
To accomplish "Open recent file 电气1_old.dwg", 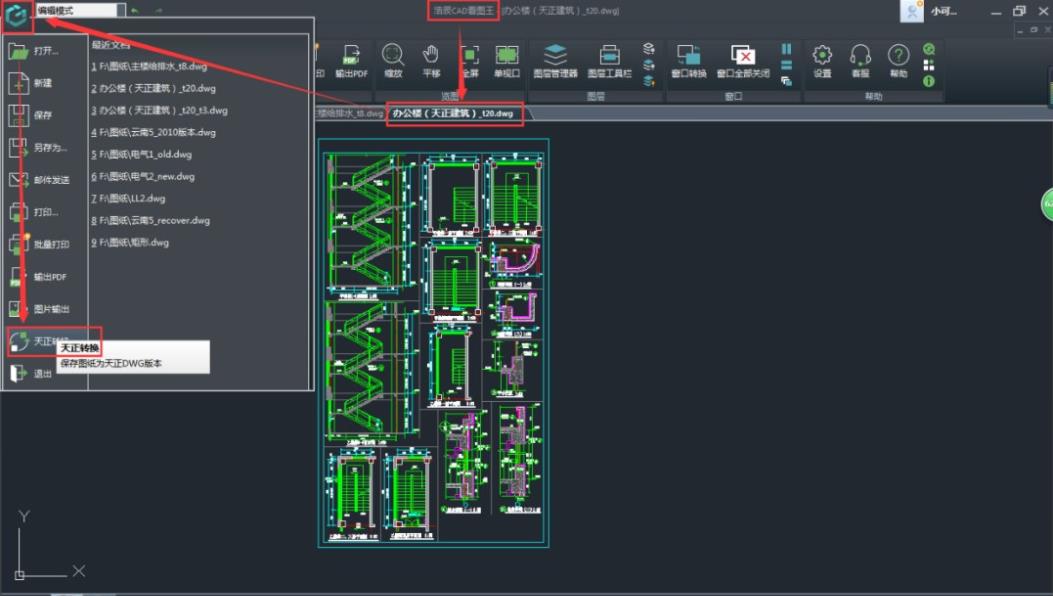I will click(x=142, y=154).
